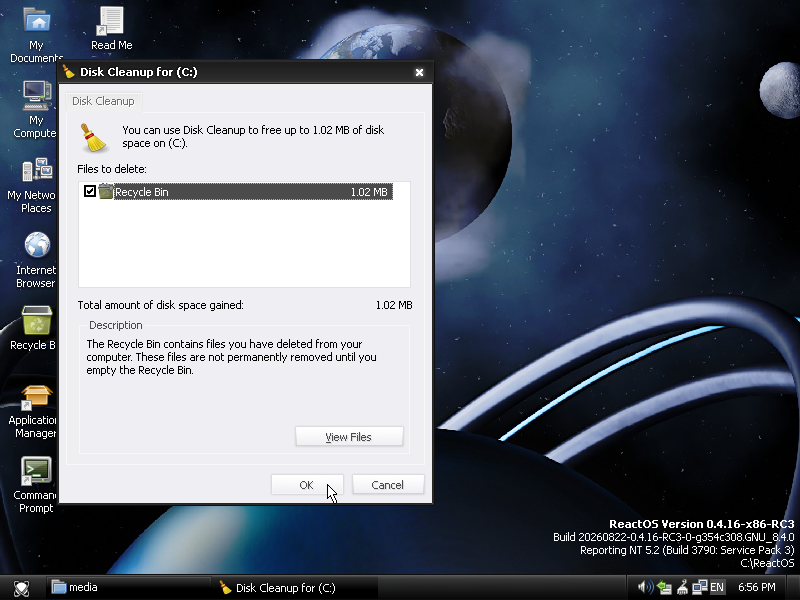
Task: Close the Disk Cleanup window
Action: point(419,72)
